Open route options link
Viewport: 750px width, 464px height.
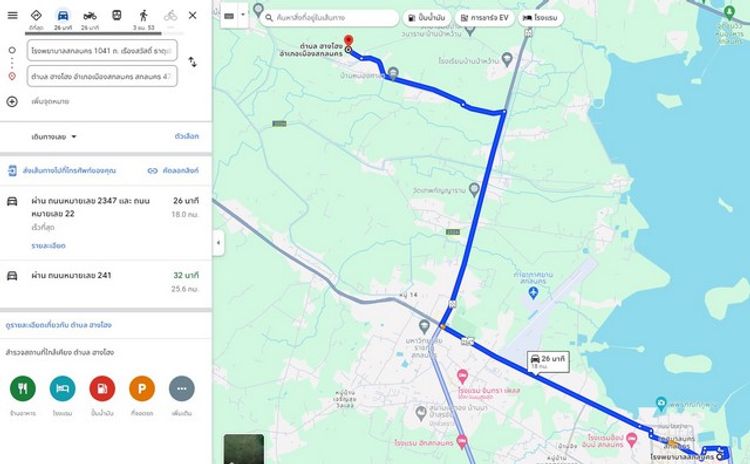point(187,136)
